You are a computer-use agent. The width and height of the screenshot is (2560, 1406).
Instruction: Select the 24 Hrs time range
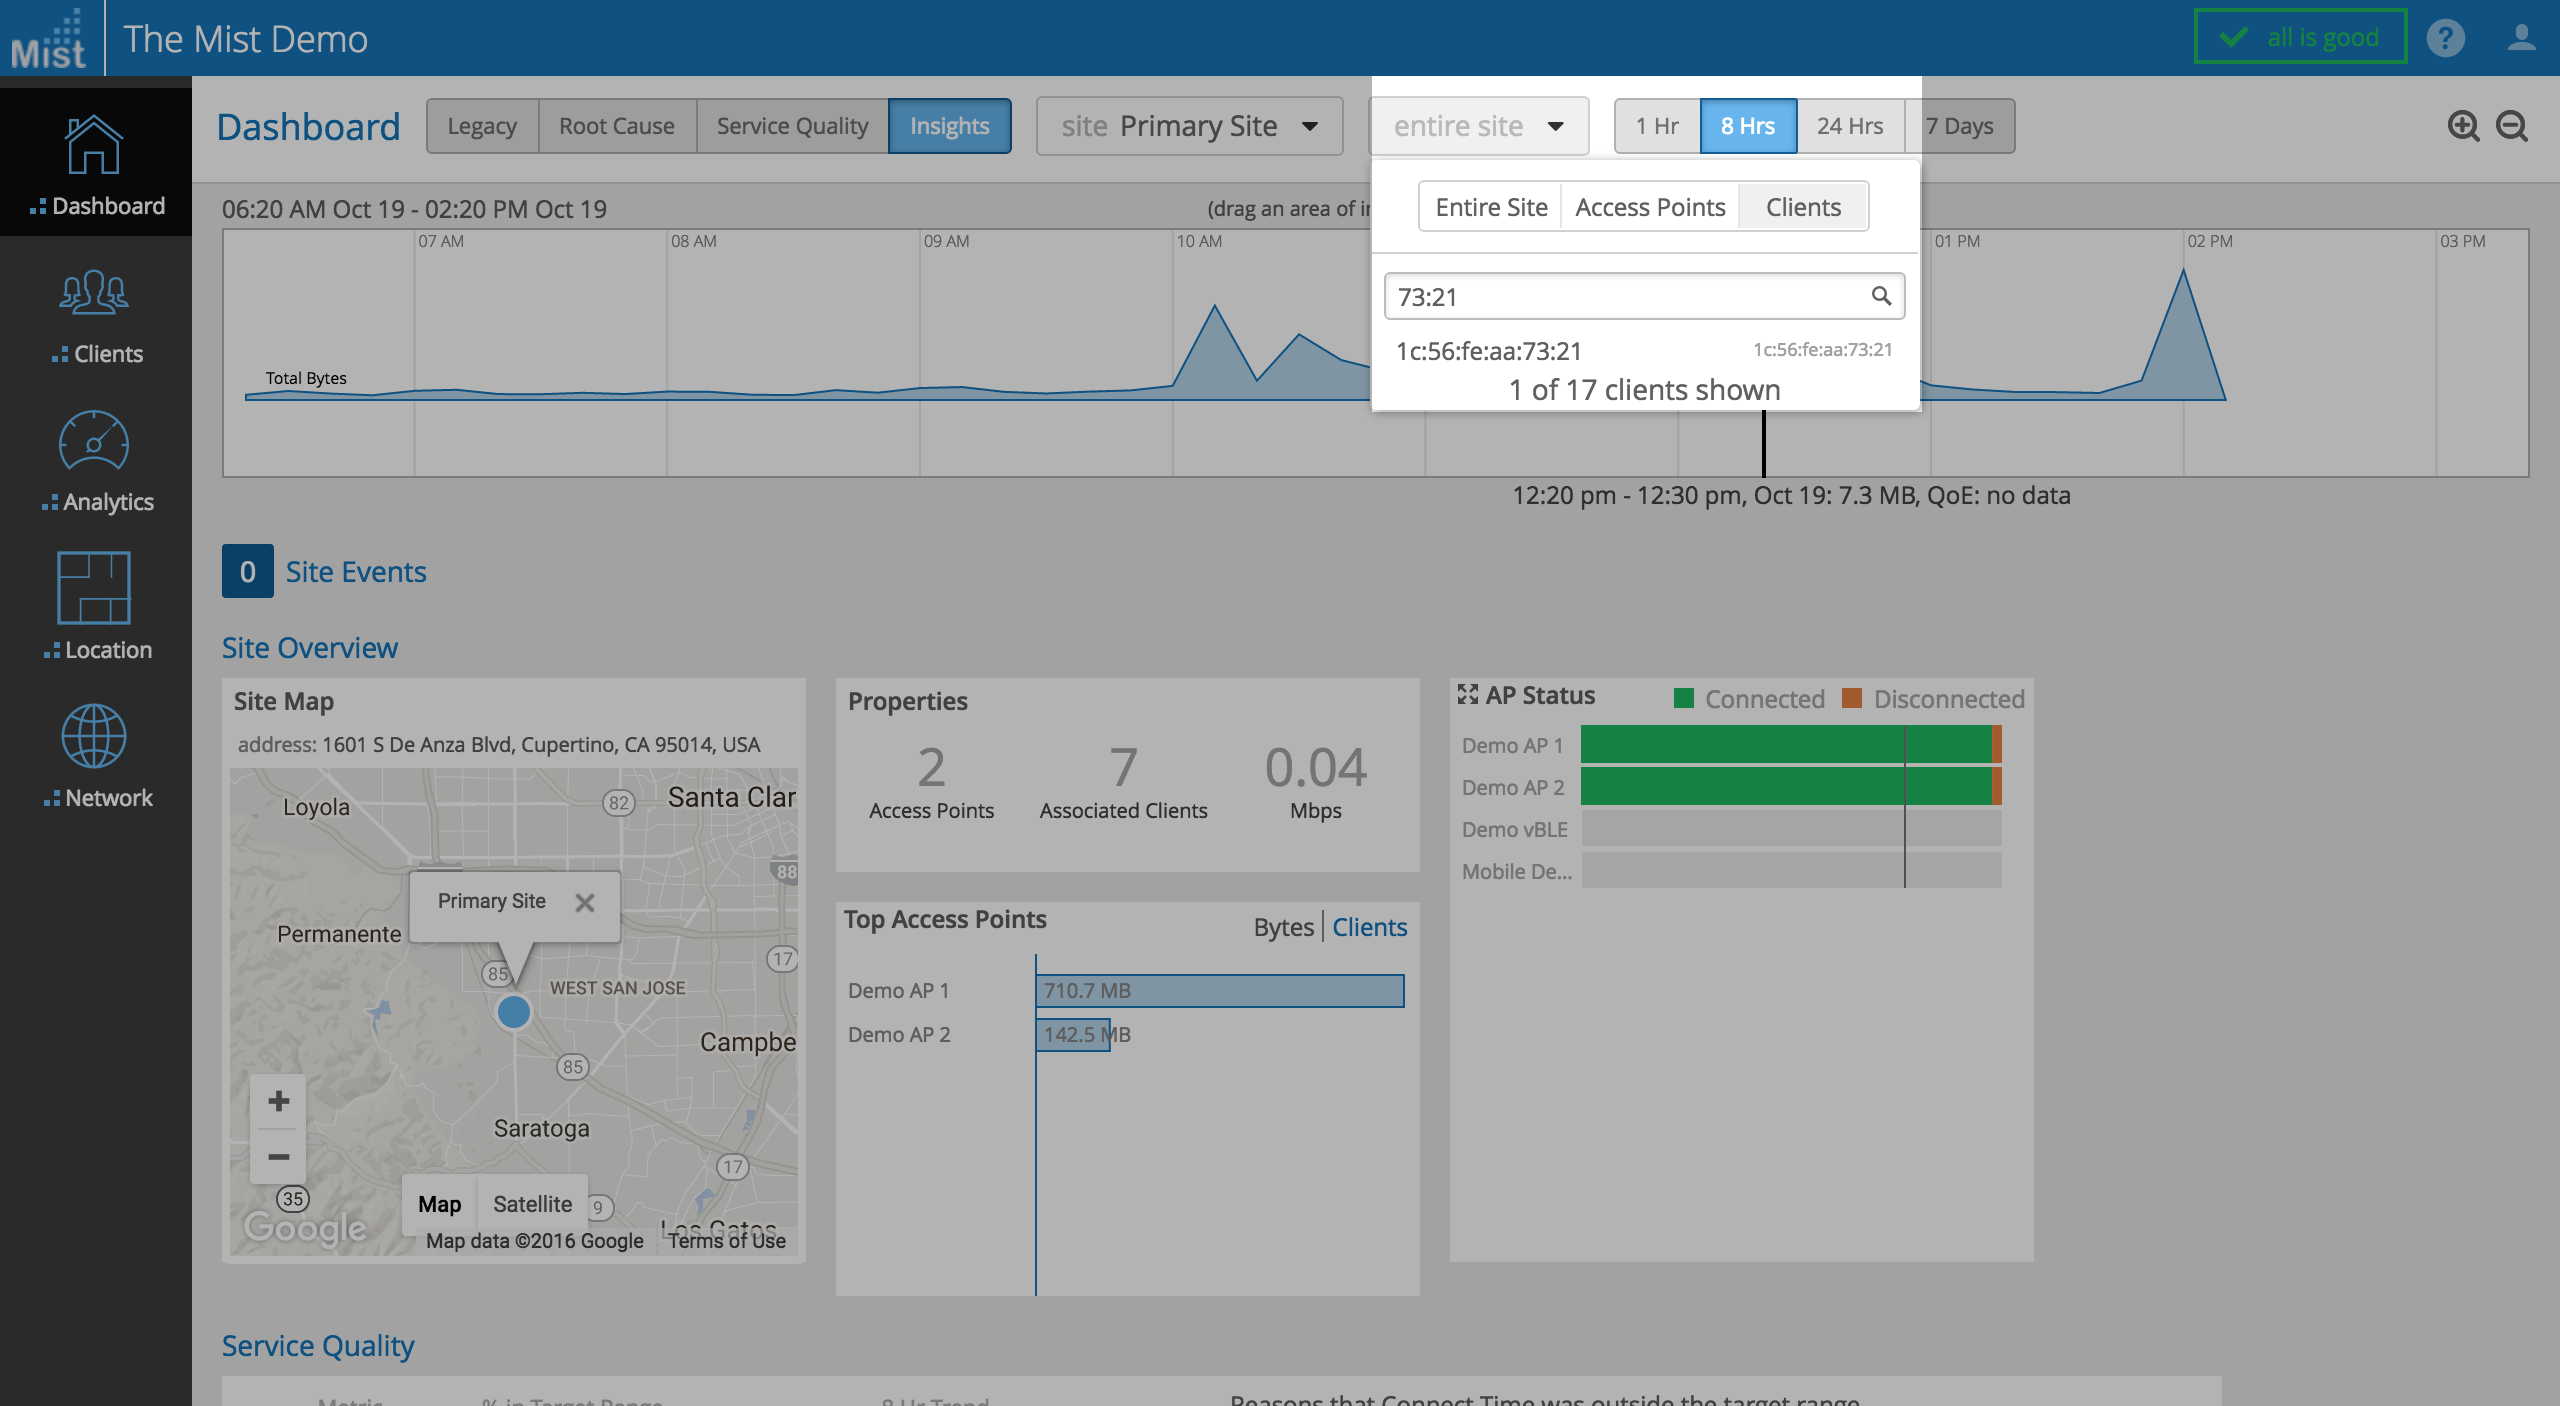coord(1850,126)
